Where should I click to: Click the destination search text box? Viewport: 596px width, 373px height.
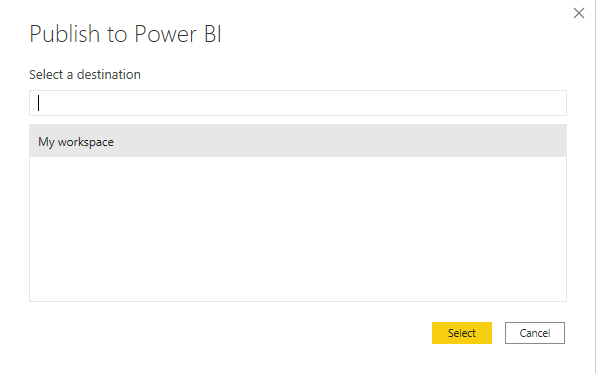pos(298,103)
